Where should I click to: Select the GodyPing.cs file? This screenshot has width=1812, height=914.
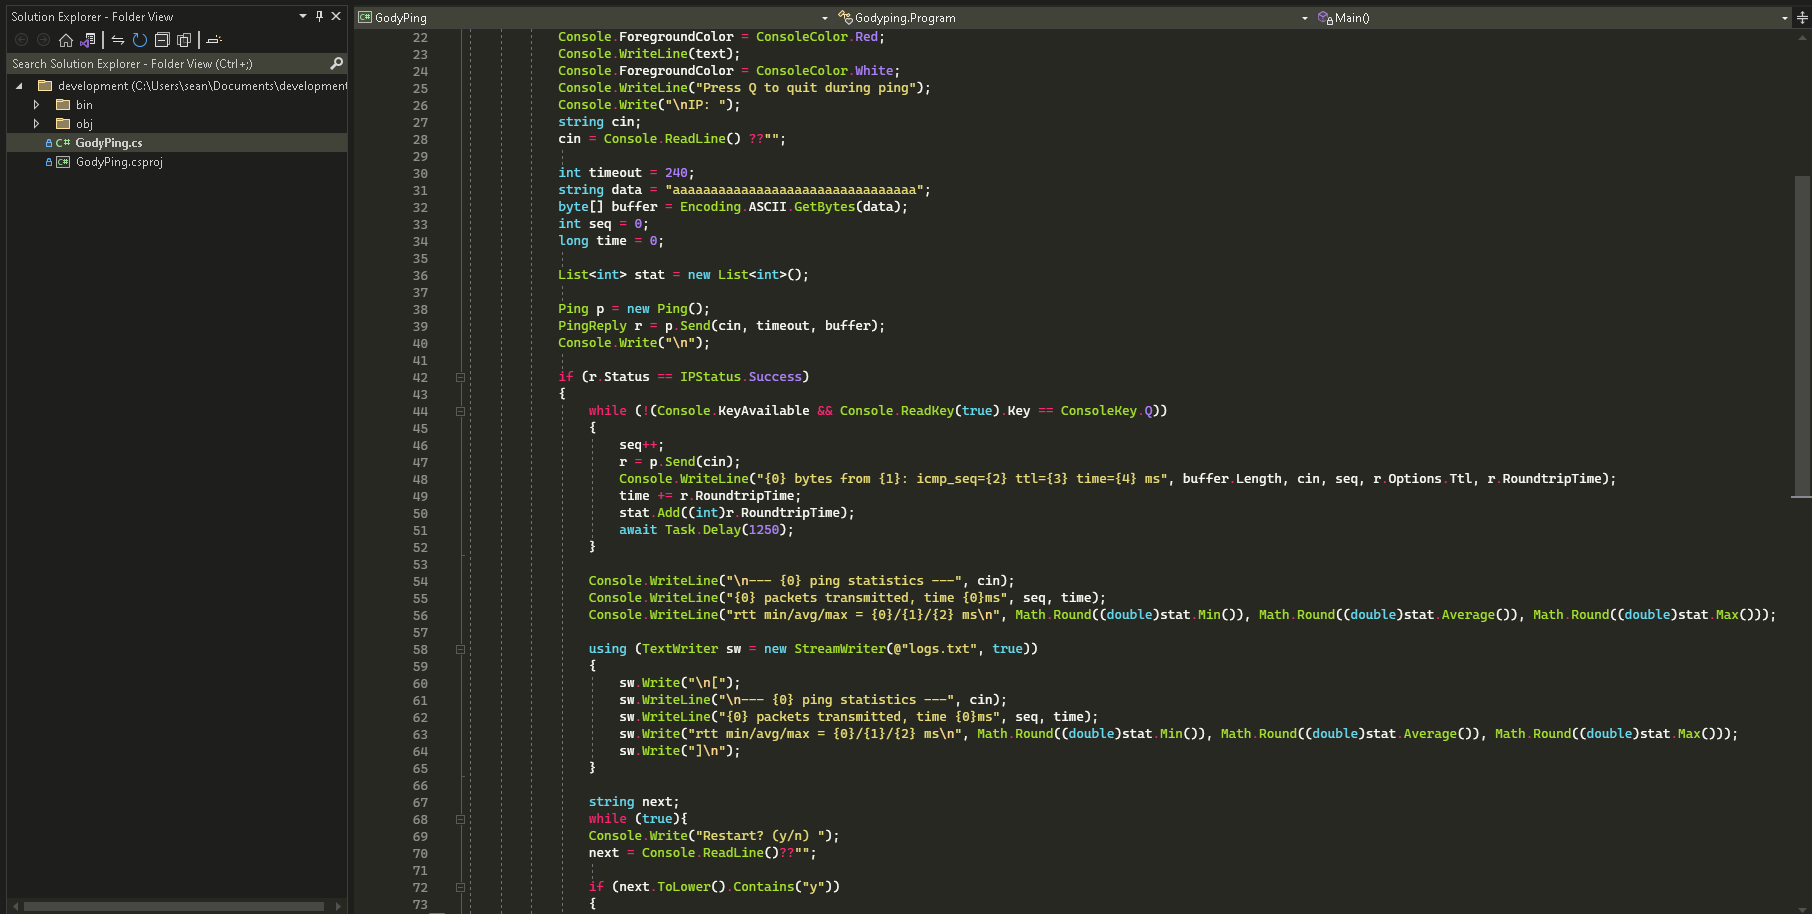pos(109,143)
